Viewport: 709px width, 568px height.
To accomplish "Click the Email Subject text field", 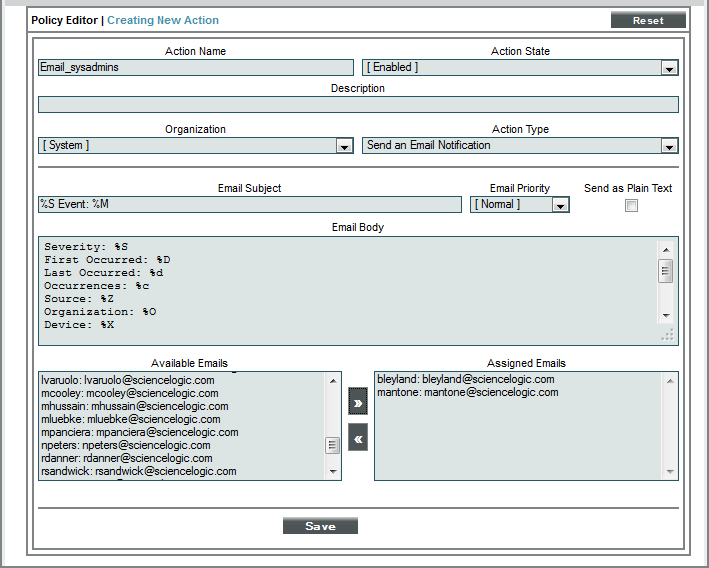I will 250,205.
